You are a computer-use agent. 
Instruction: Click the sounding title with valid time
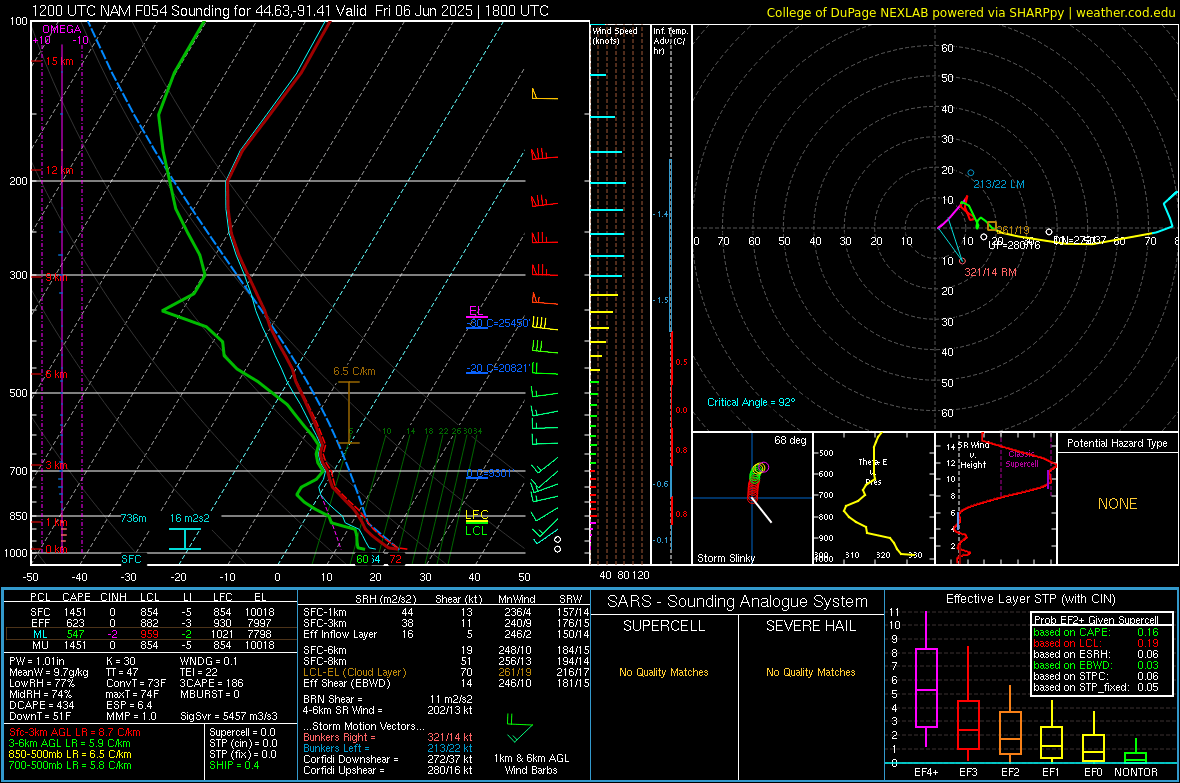click(290, 11)
